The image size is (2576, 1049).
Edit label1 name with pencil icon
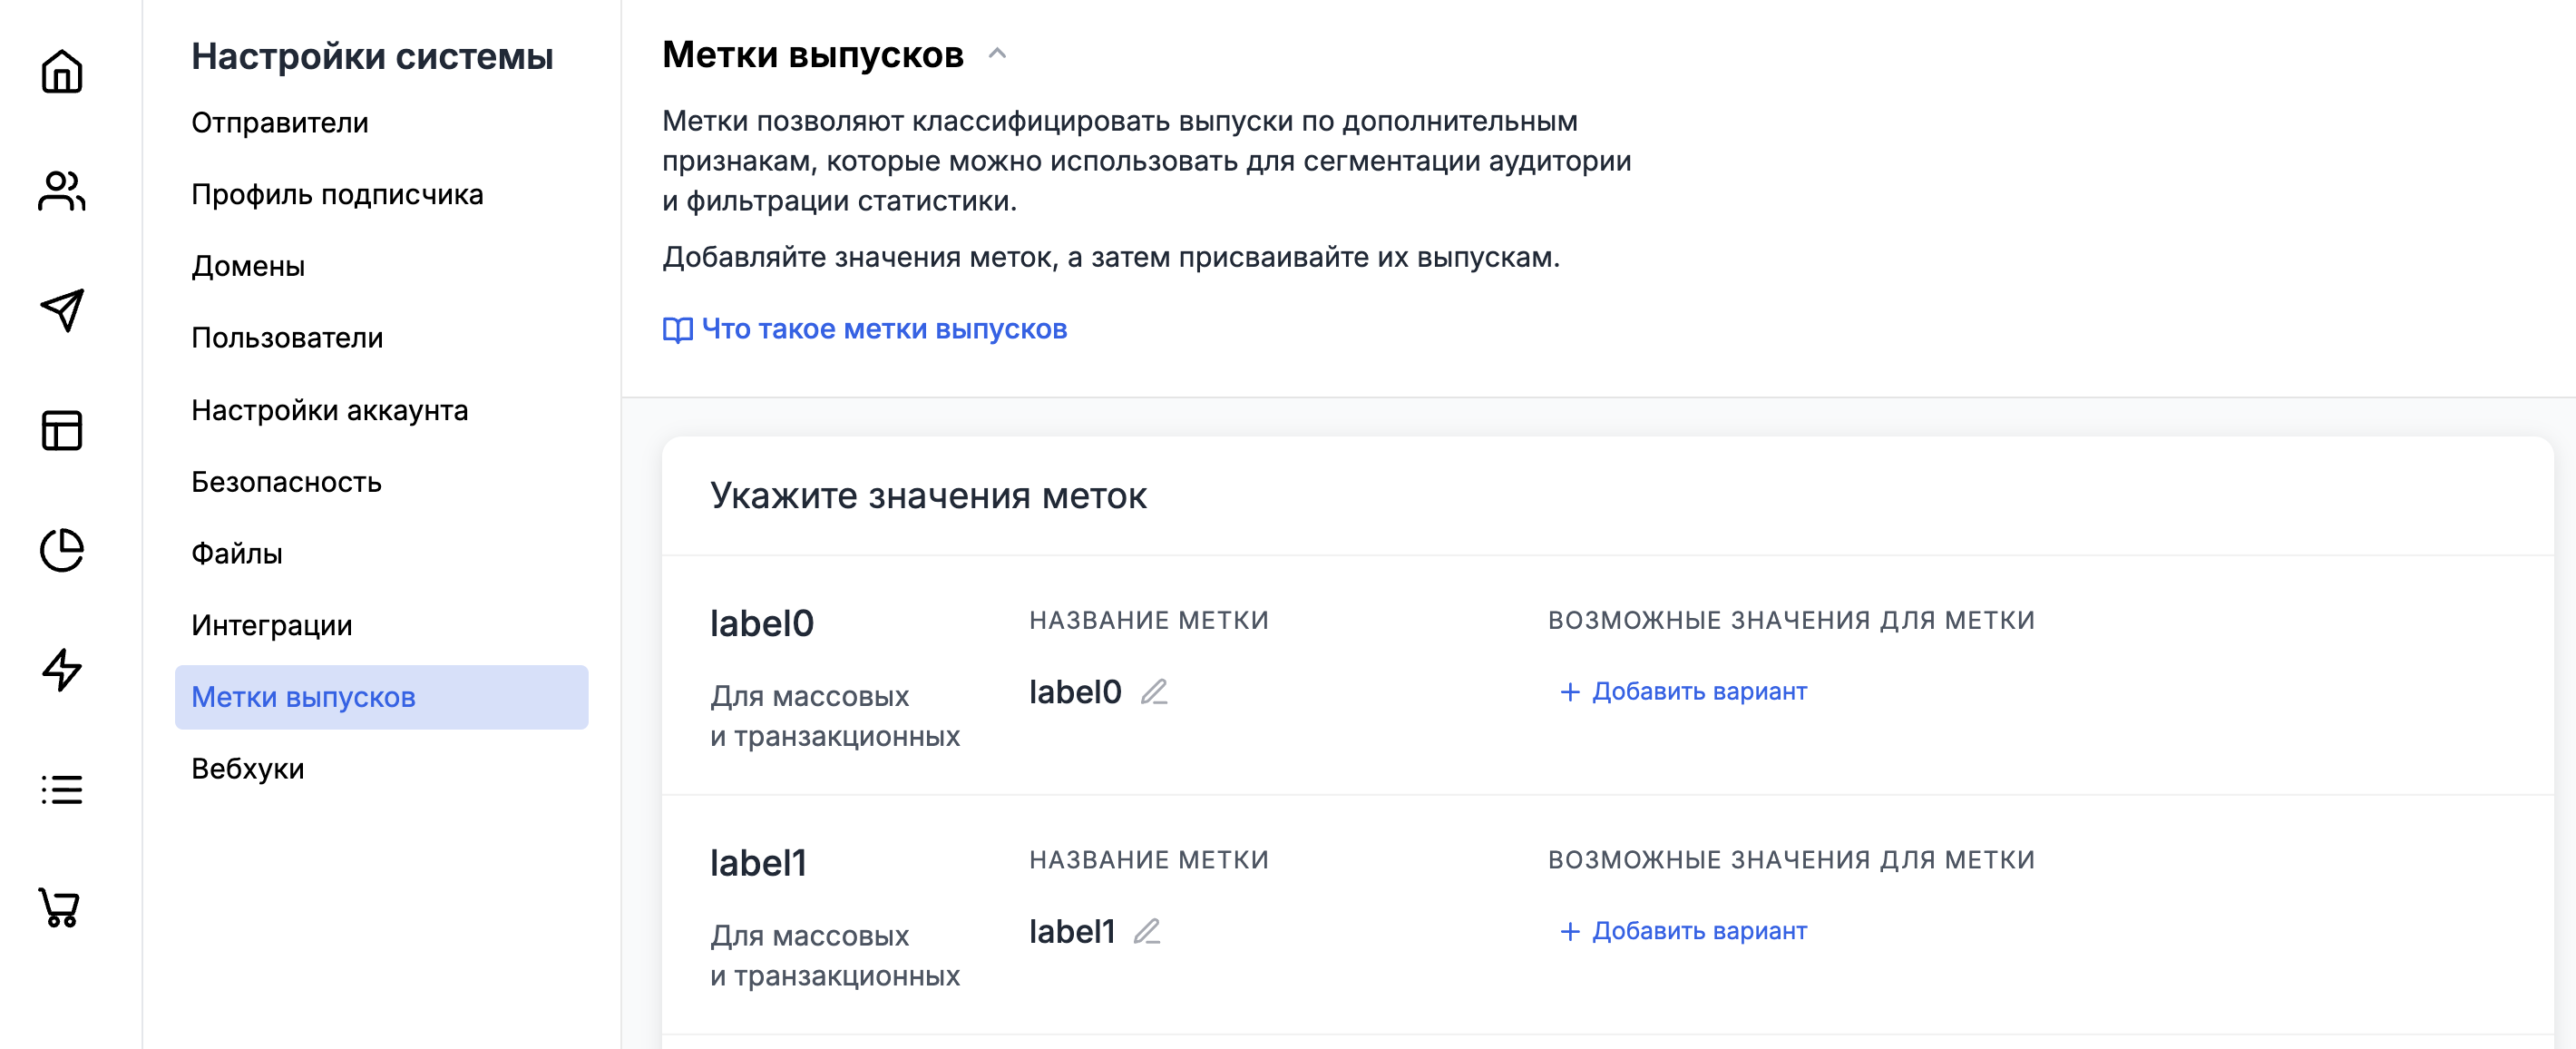tap(1146, 932)
